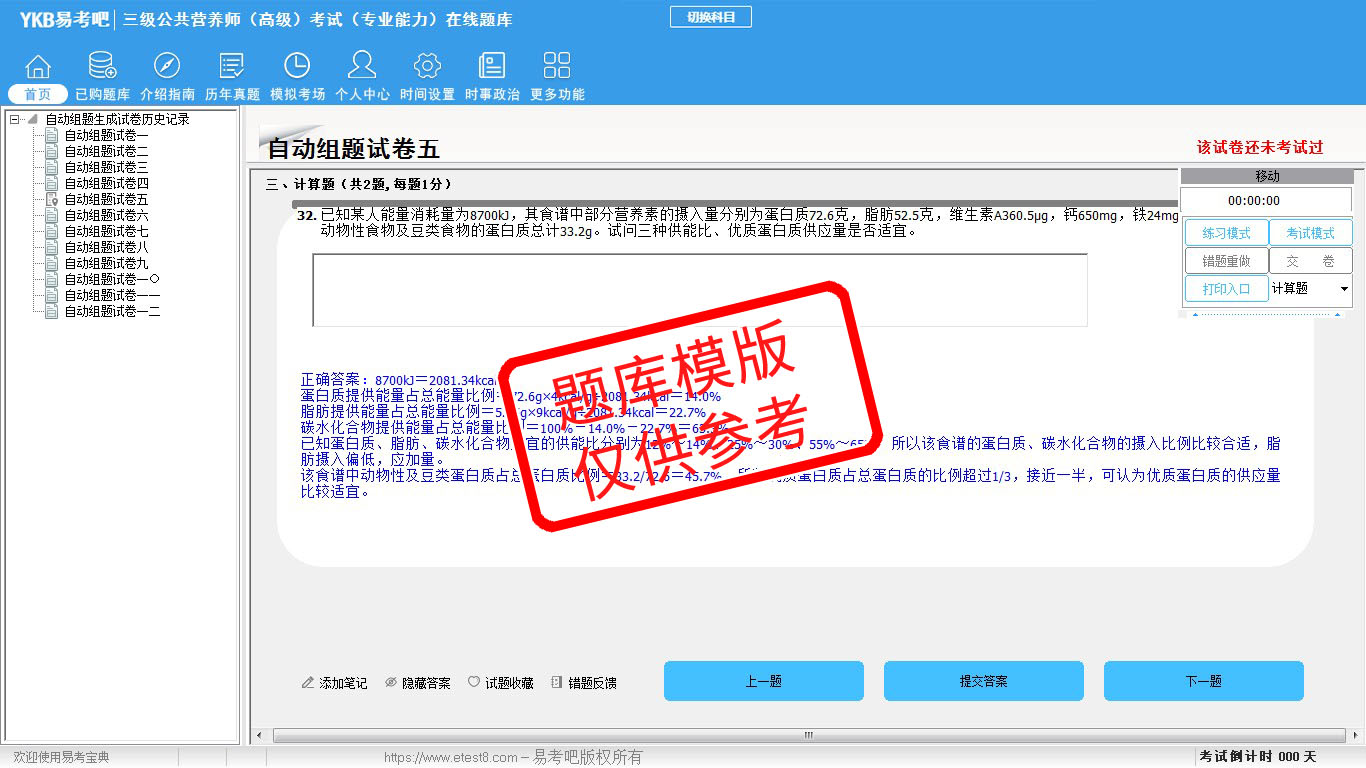Open 个人中心 user profile icon
Viewport: 1366px width, 768px height.
click(x=362, y=67)
